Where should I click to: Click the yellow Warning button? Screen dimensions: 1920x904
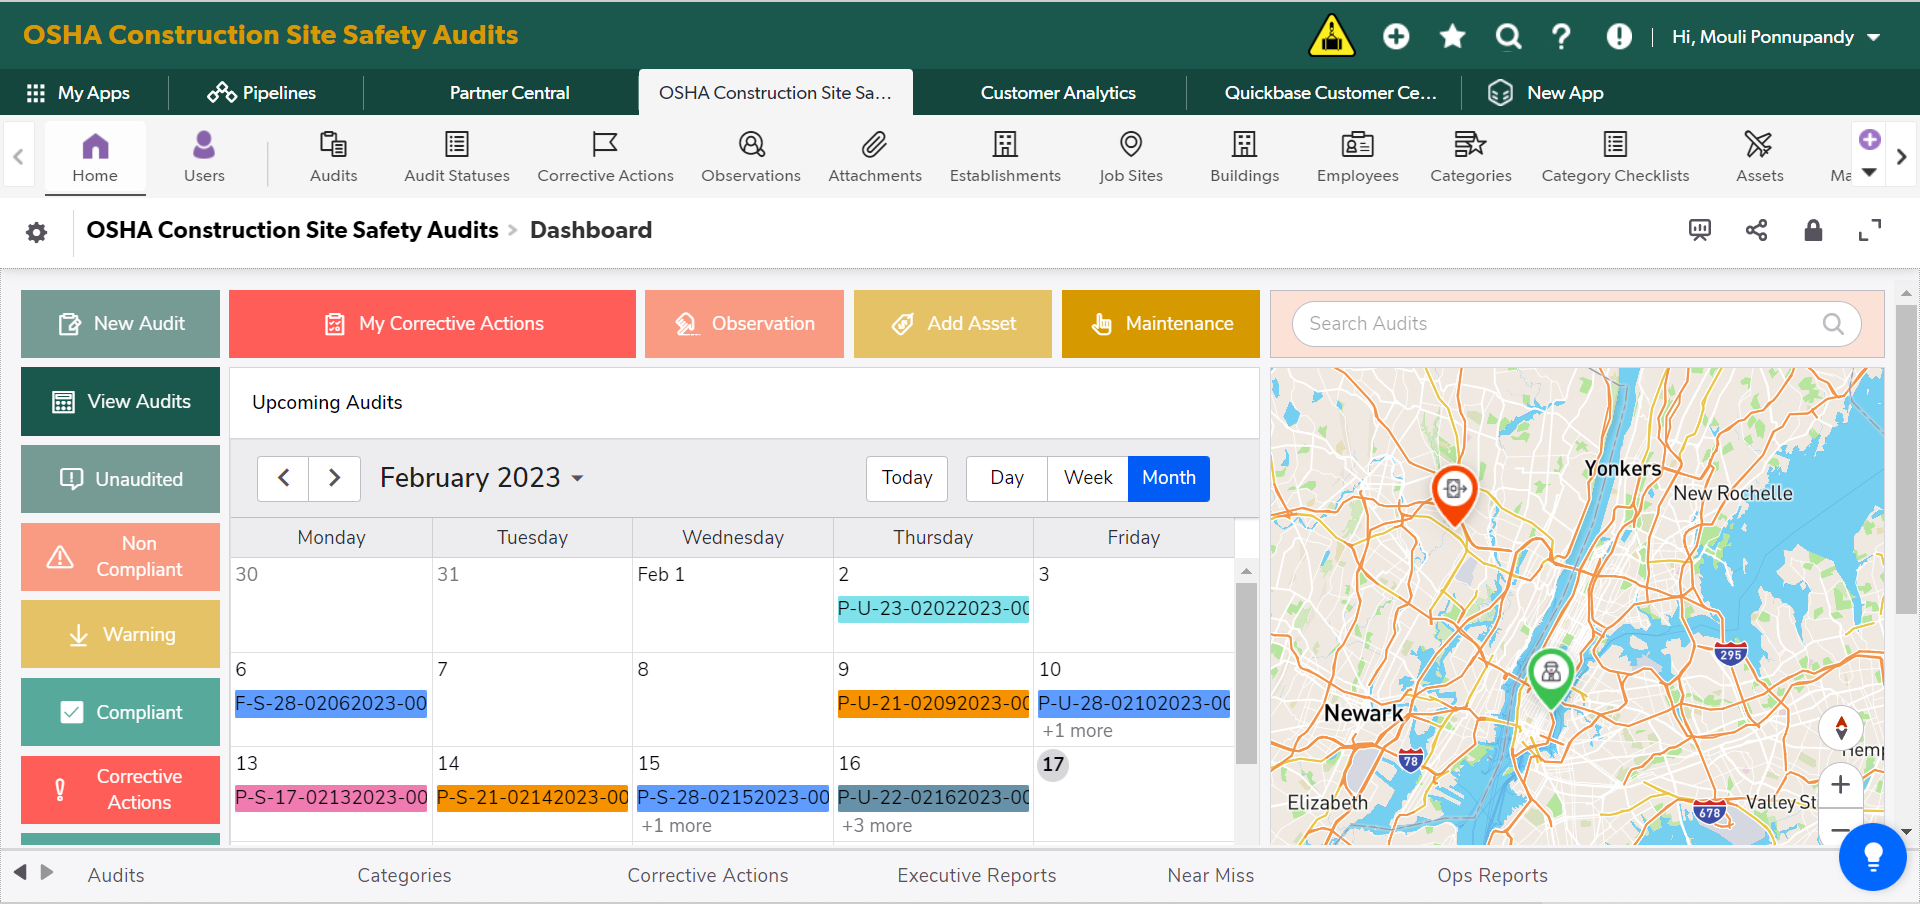[x=120, y=634]
